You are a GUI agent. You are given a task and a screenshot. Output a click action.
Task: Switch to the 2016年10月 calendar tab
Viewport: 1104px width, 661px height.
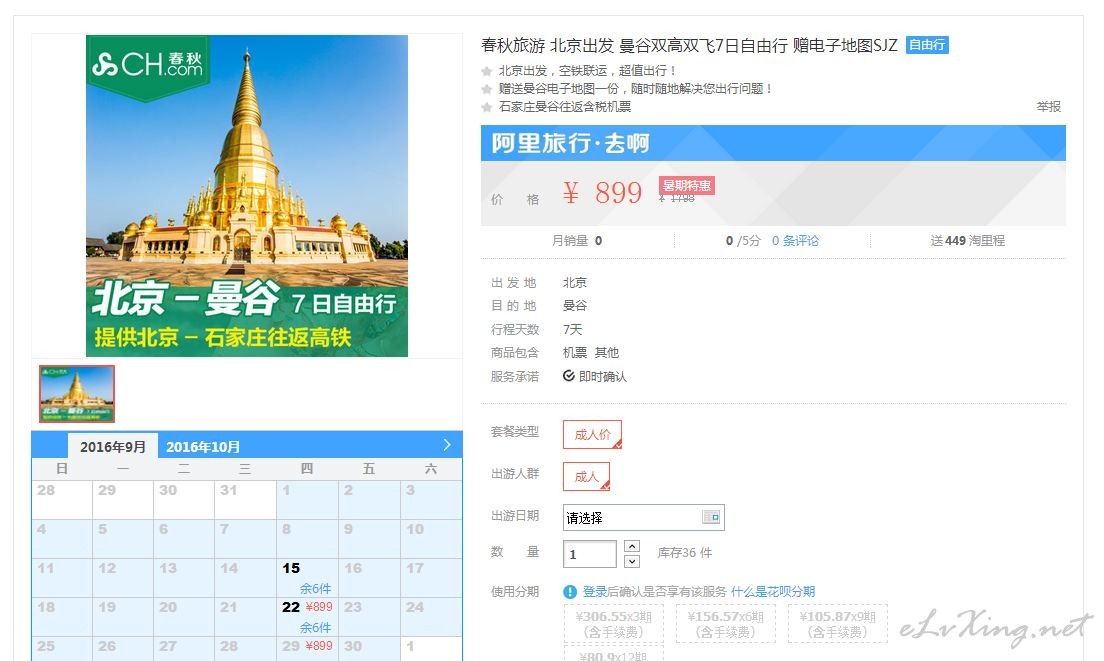203,447
